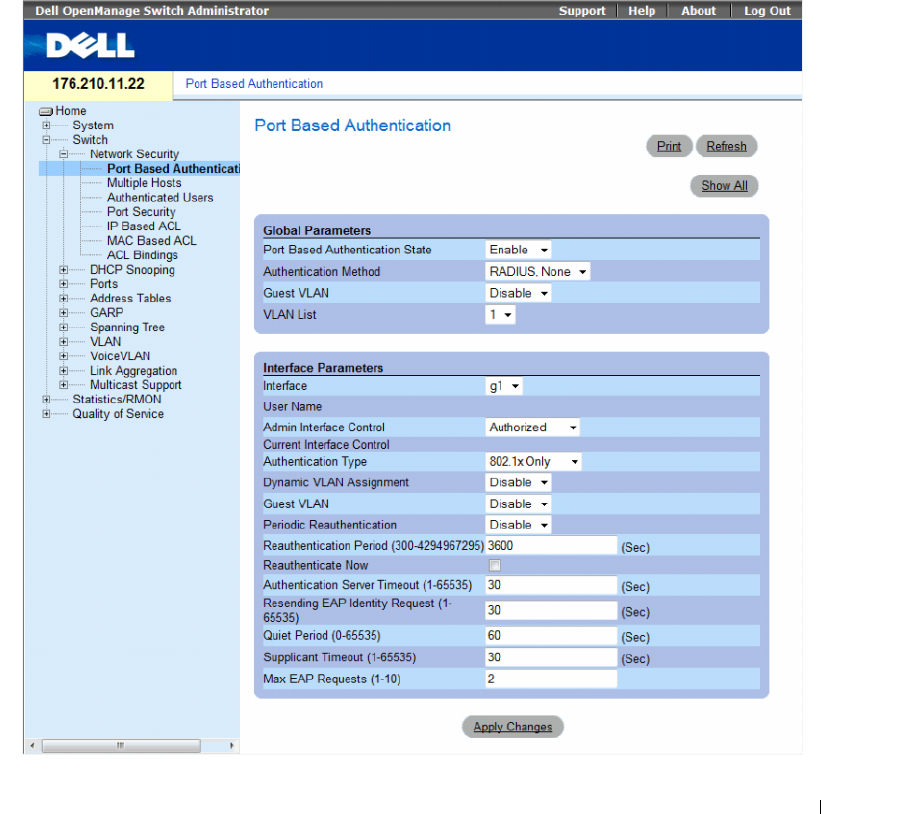
Task: Open the Interface g1 dropdown
Action: [504, 386]
